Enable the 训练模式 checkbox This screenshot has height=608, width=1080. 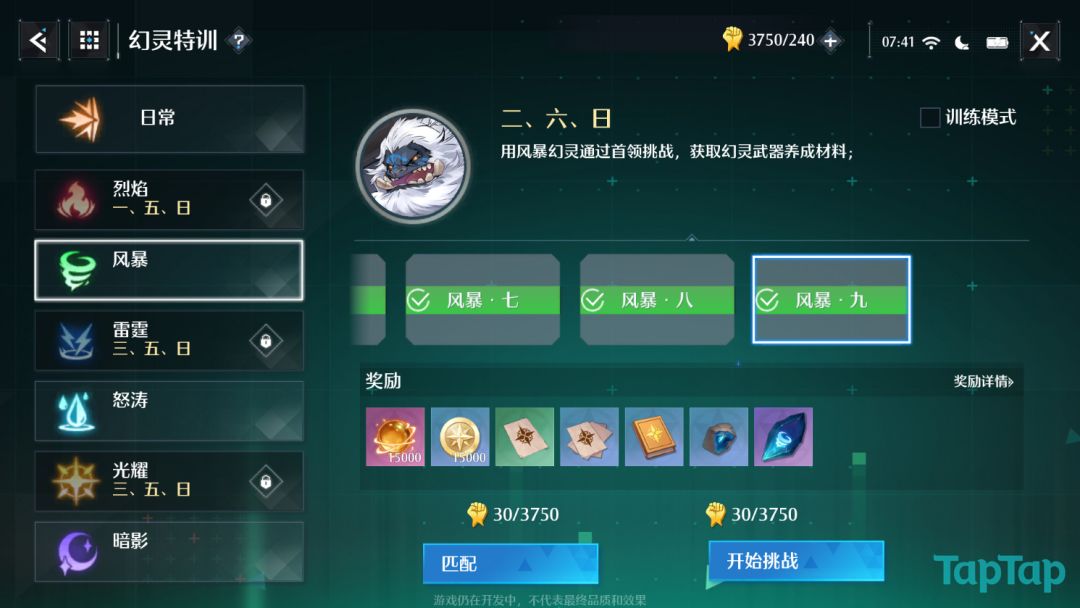click(x=930, y=117)
